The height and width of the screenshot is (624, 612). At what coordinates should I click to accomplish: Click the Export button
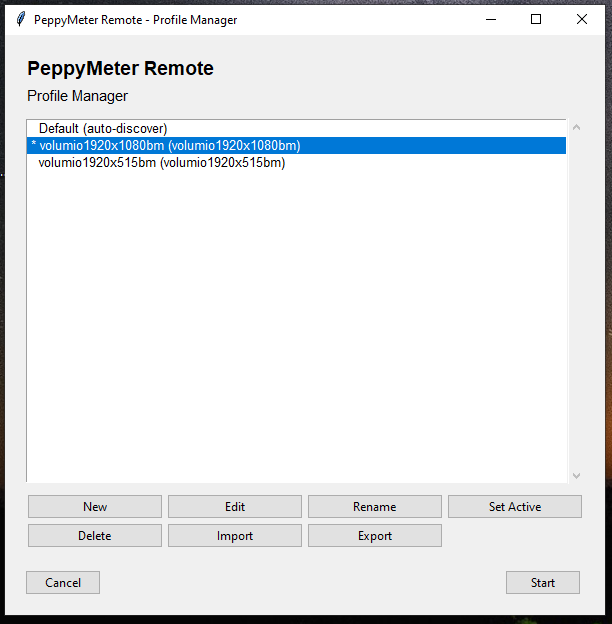click(375, 536)
